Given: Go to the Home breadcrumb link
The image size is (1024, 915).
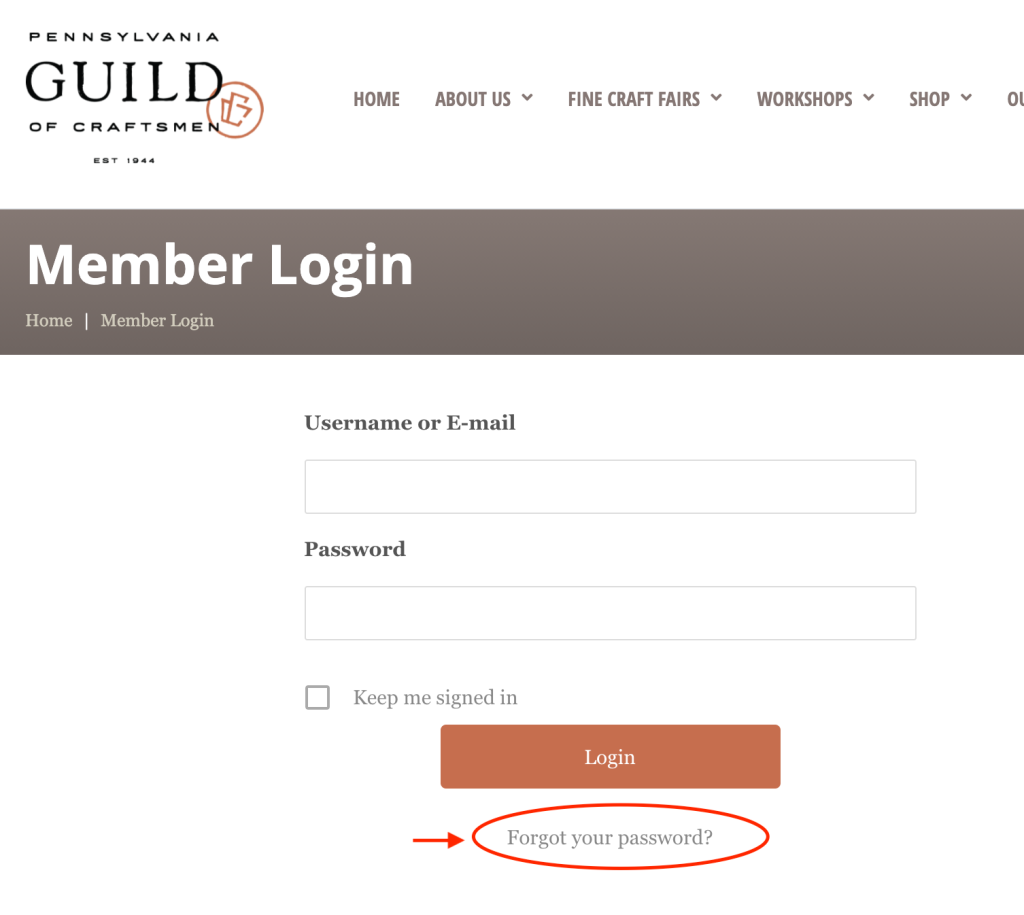Looking at the screenshot, I should coord(49,321).
